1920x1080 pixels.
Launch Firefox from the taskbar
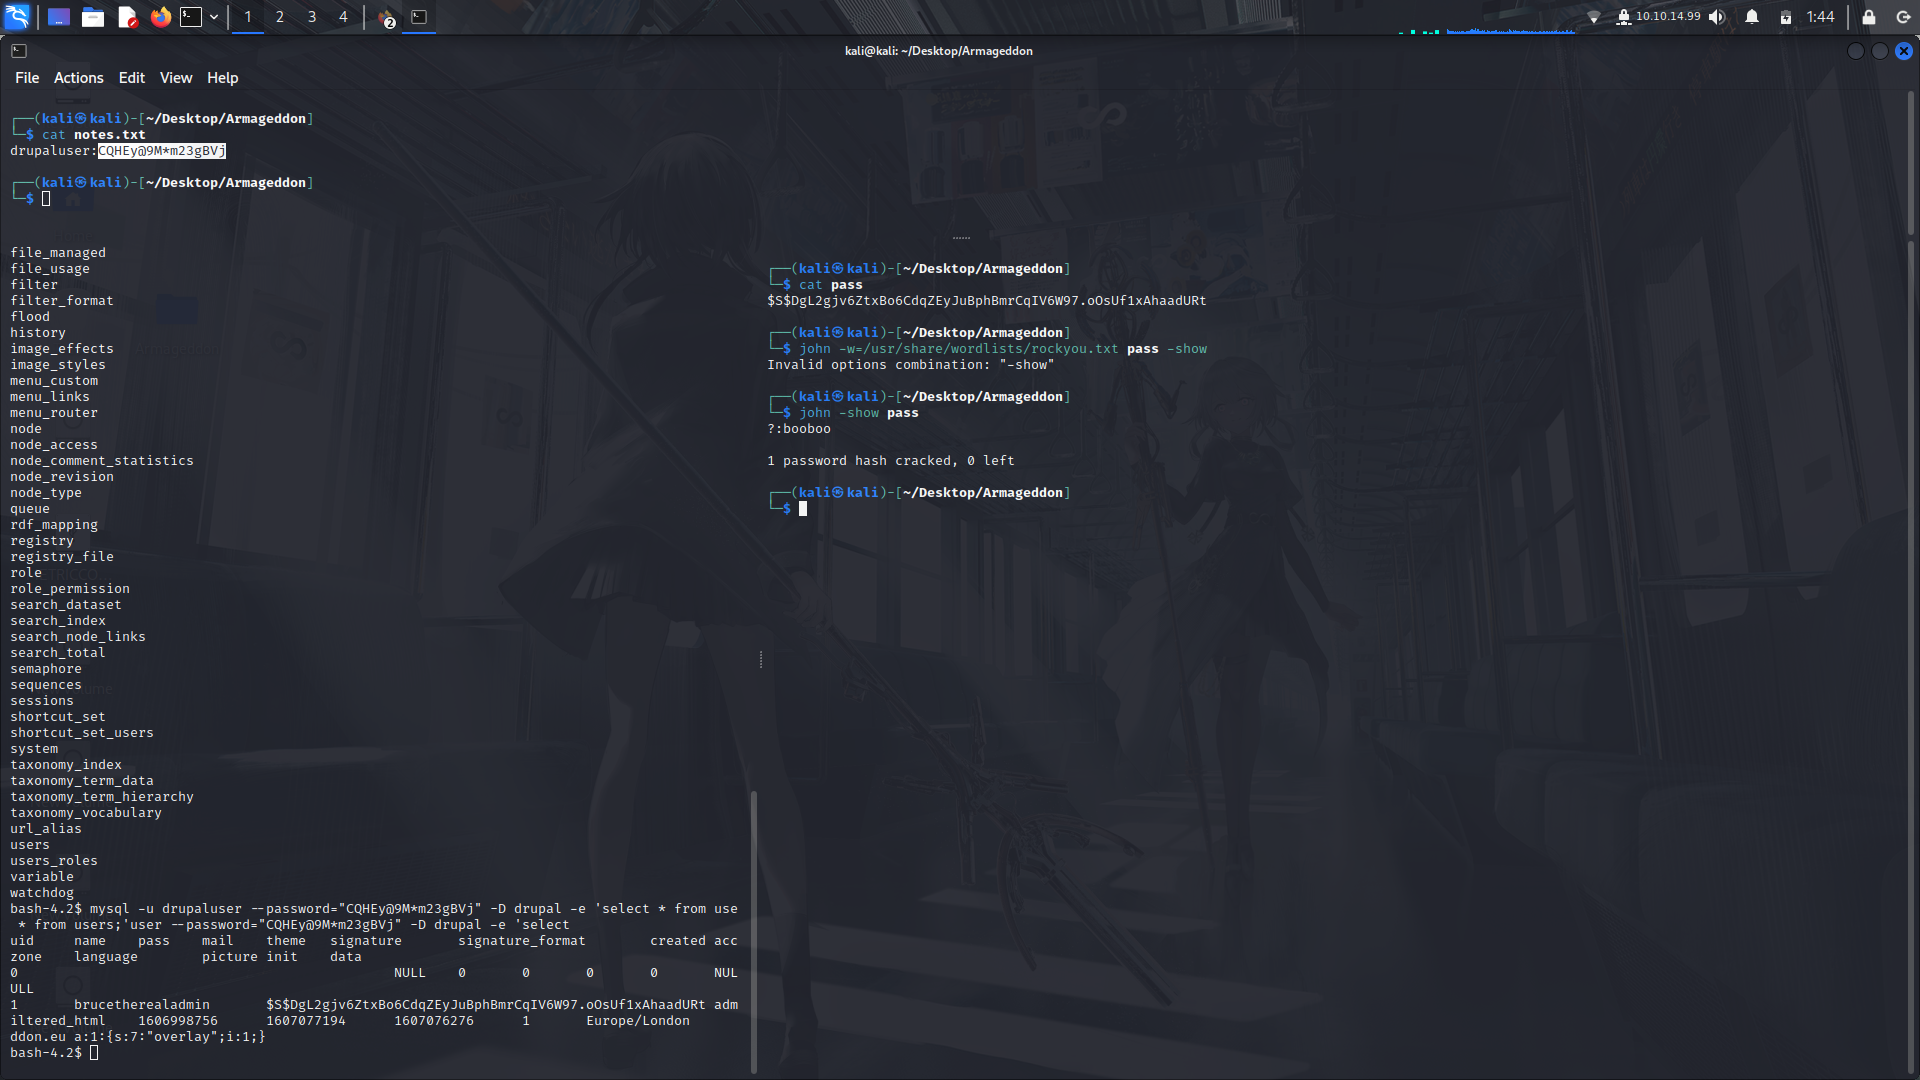coord(160,16)
